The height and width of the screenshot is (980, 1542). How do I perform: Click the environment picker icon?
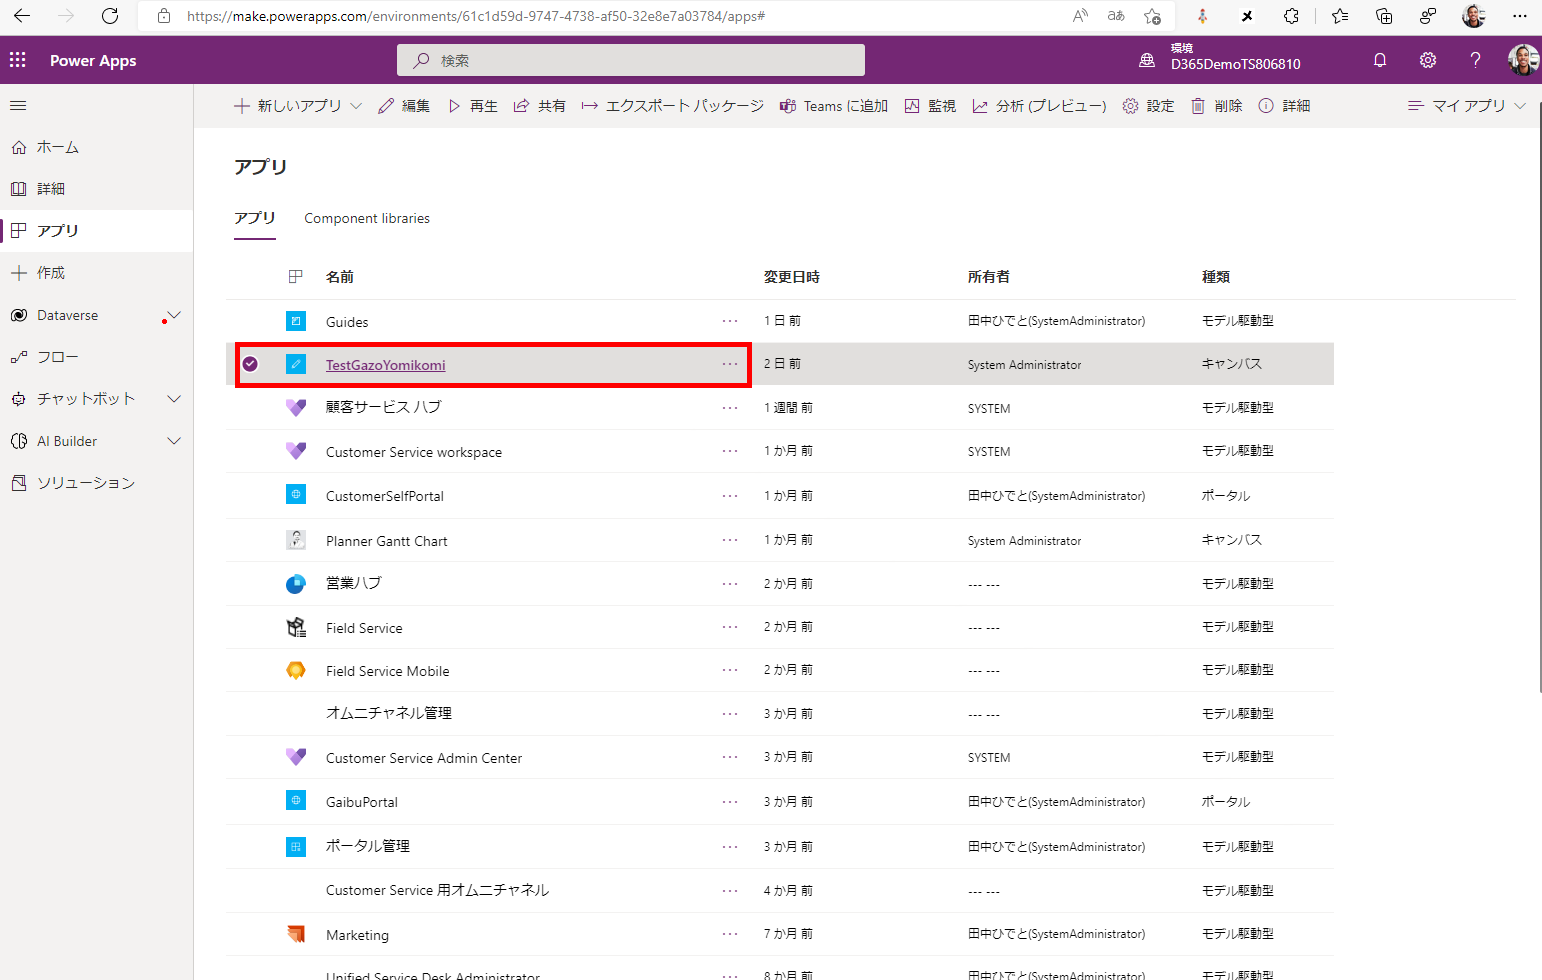[x=1147, y=61]
